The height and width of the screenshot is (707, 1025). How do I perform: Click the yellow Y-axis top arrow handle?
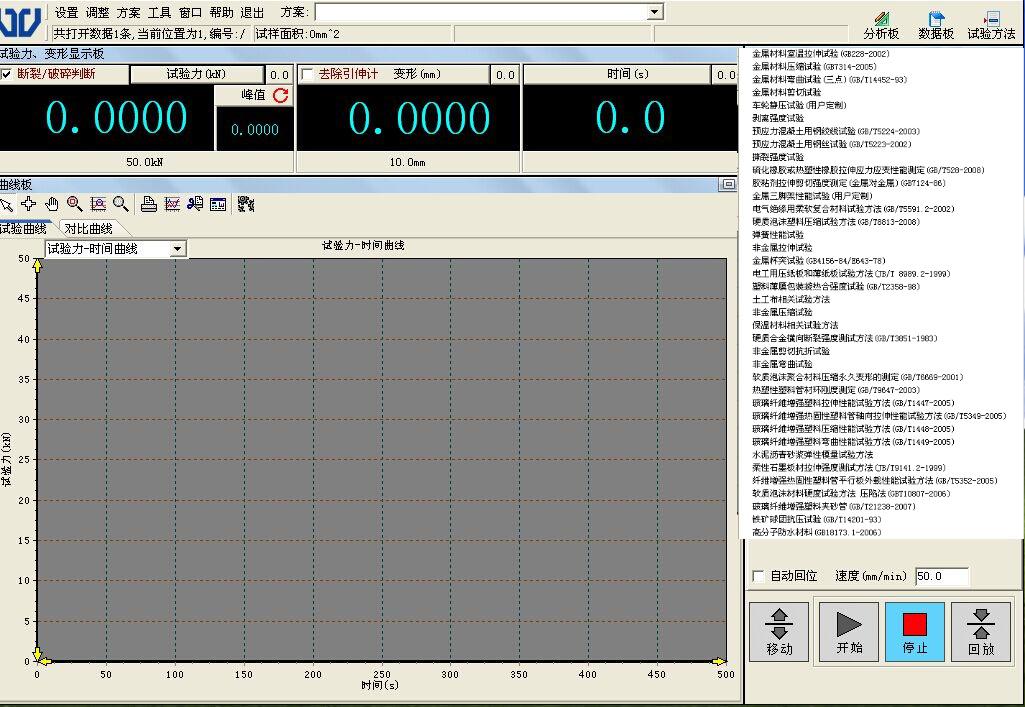(37, 265)
